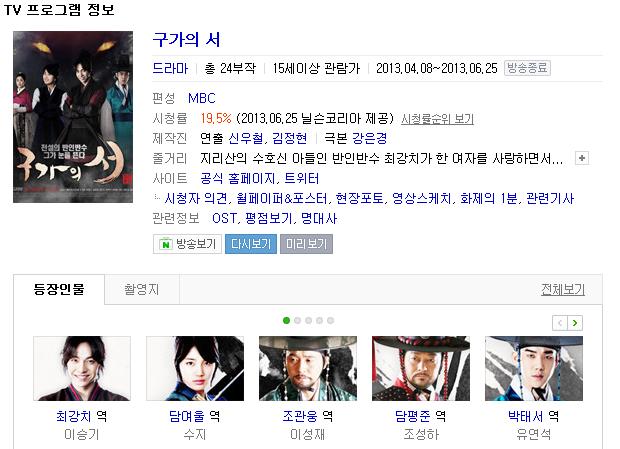Viewport: 620px width, 449px height.
Task: Click the MBC network link
Action: (x=202, y=98)
